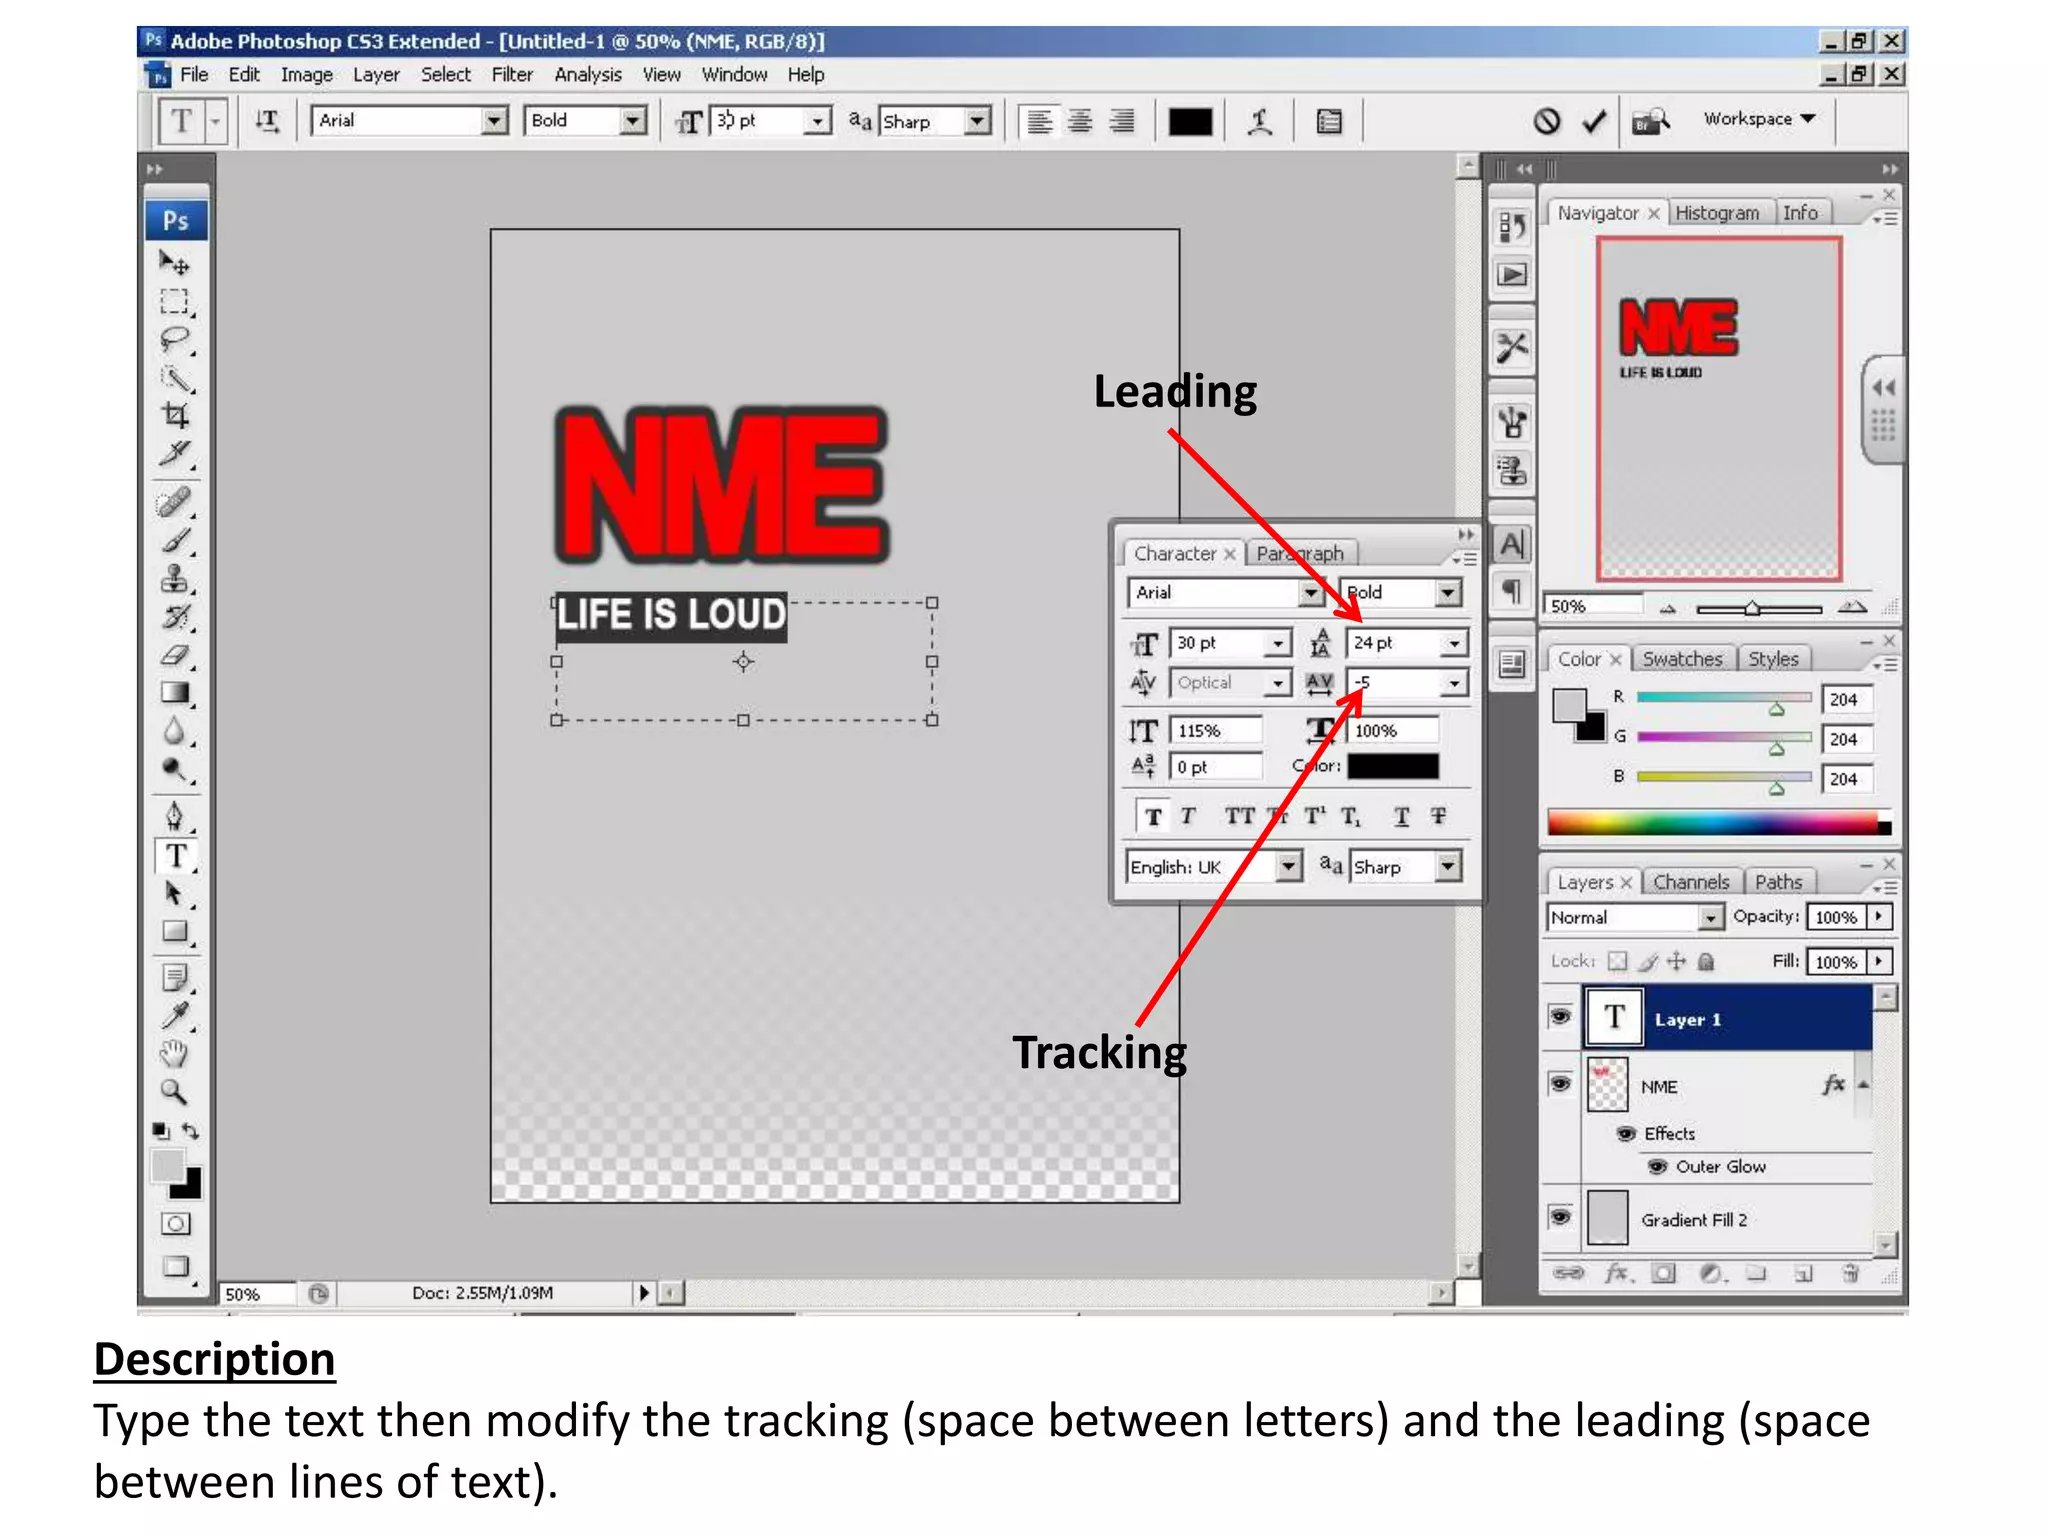Open the Filter menu

(x=512, y=75)
